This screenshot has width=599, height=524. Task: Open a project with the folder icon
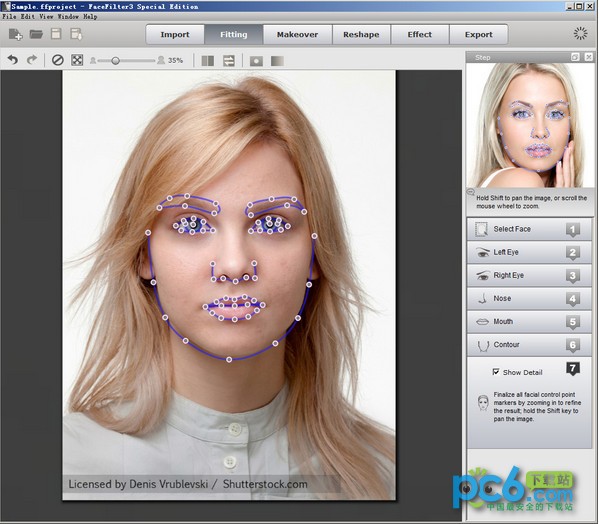36,34
